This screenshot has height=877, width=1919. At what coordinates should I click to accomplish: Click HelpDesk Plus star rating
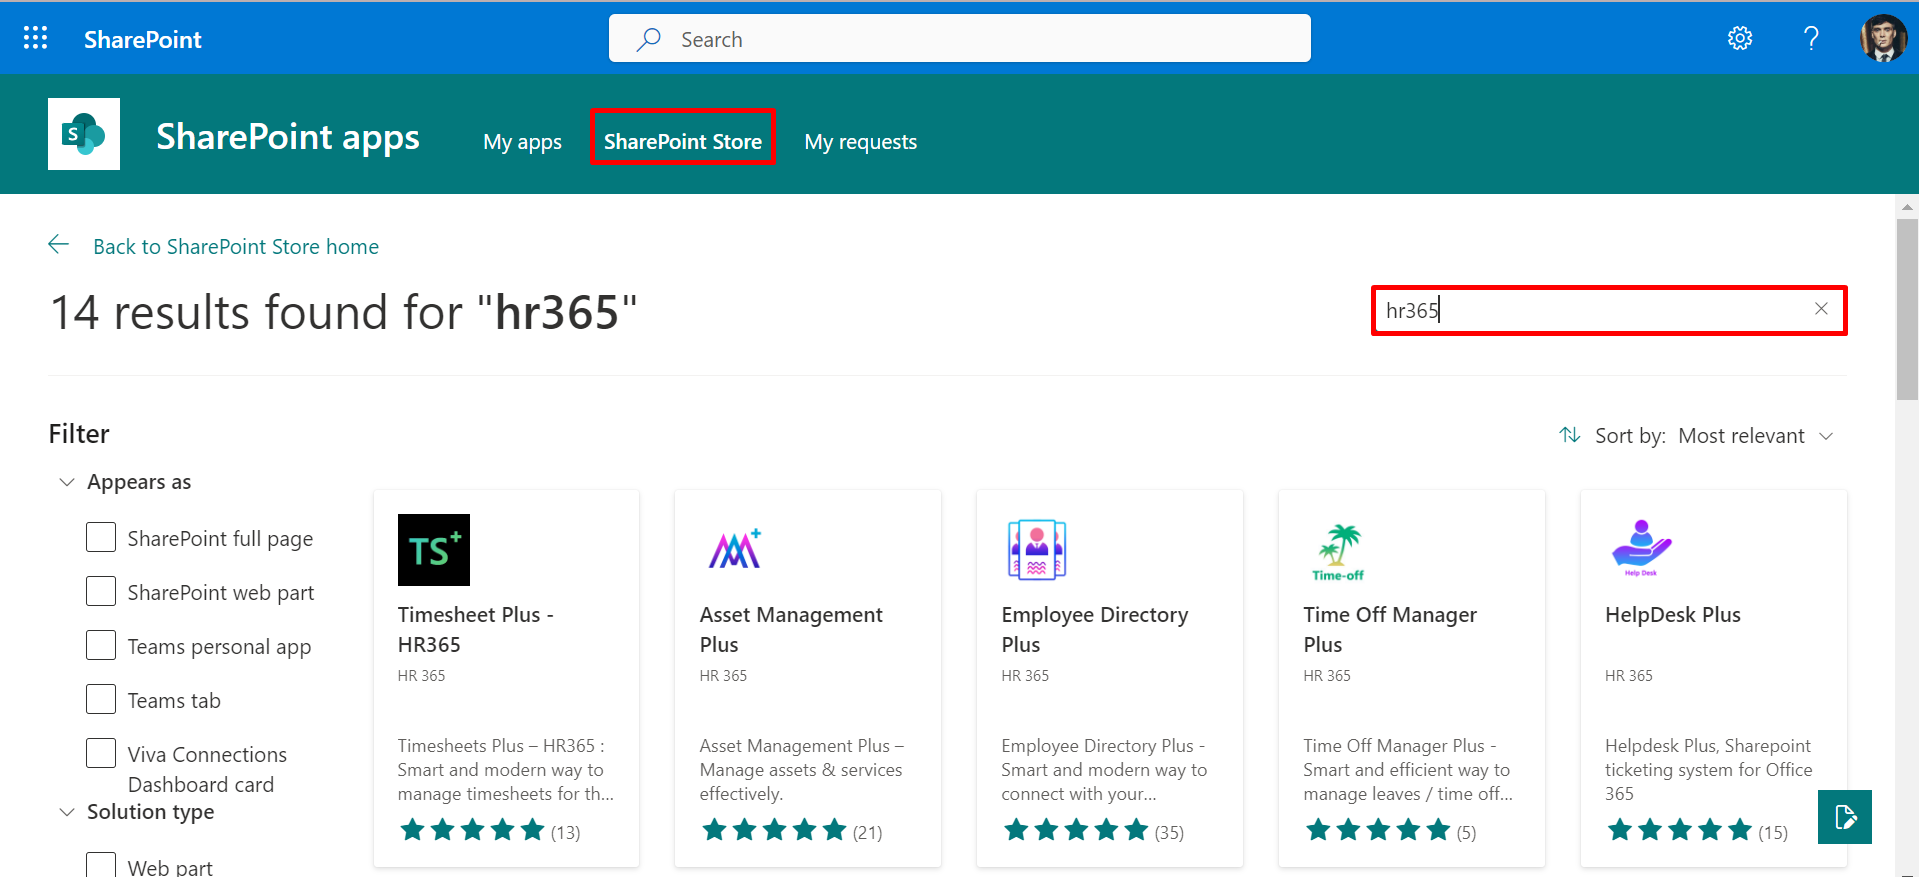click(x=1680, y=830)
